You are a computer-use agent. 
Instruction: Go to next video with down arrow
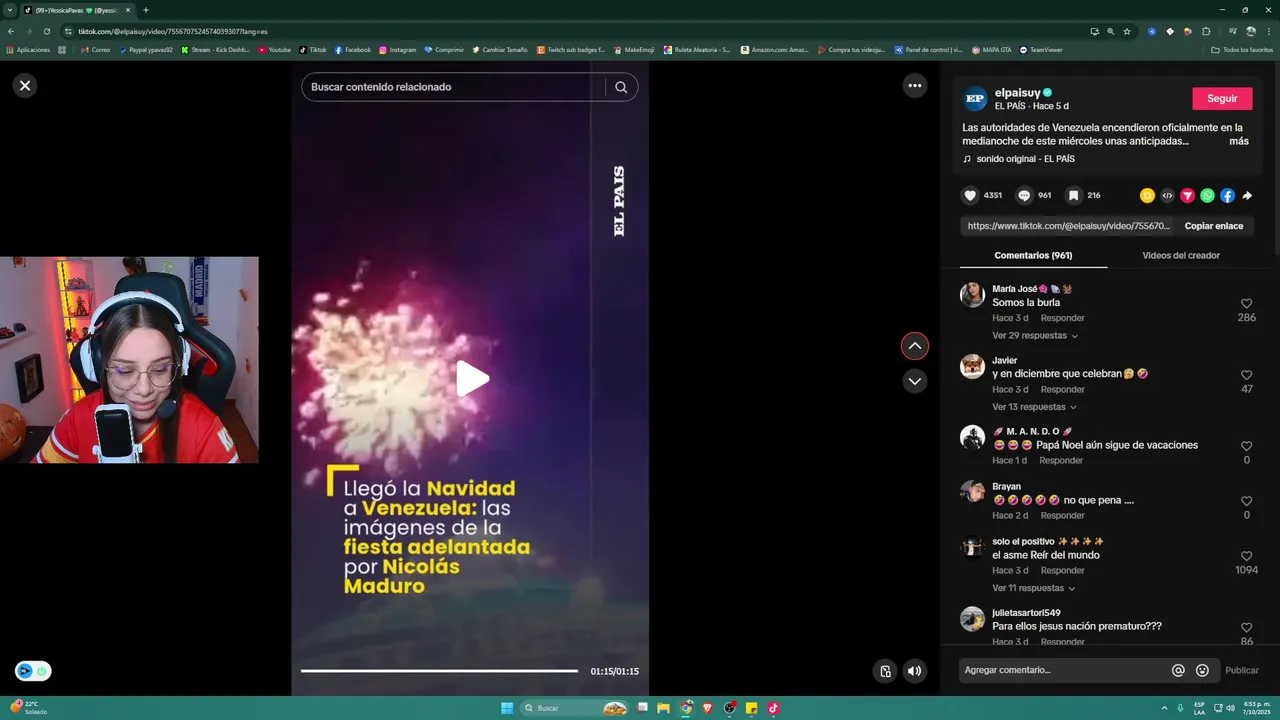coord(914,381)
